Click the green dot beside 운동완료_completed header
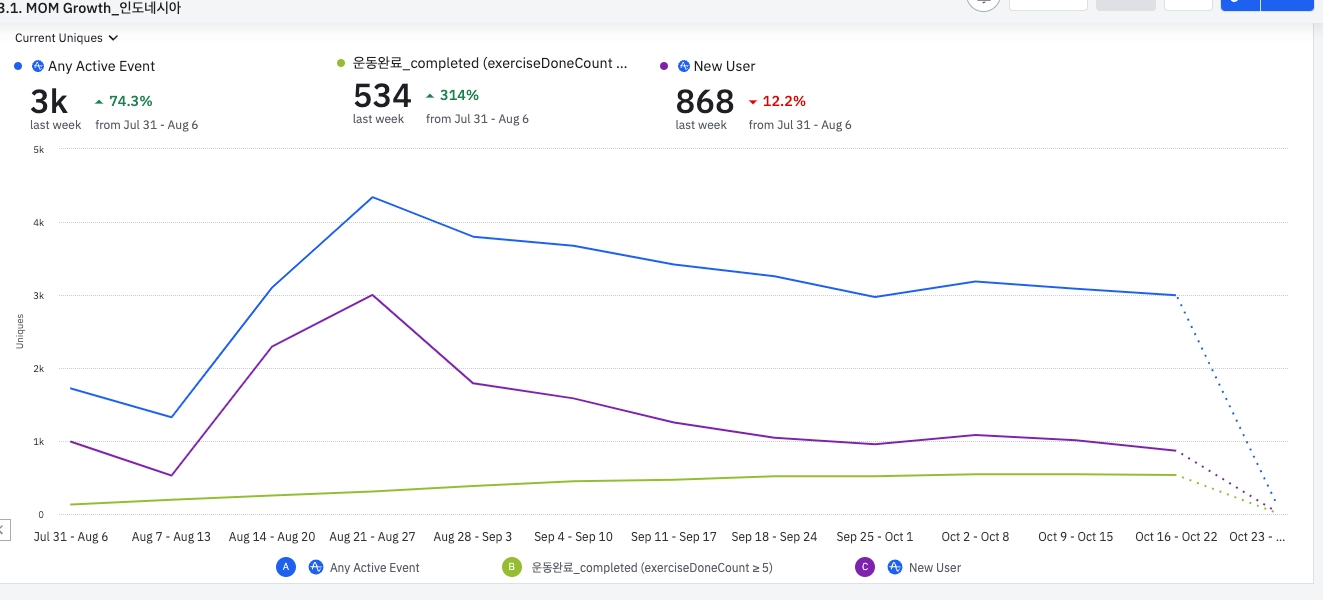 click(341, 63)
